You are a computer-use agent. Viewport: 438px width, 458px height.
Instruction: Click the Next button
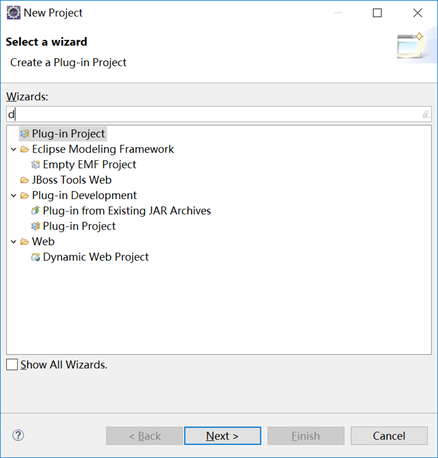222,436
